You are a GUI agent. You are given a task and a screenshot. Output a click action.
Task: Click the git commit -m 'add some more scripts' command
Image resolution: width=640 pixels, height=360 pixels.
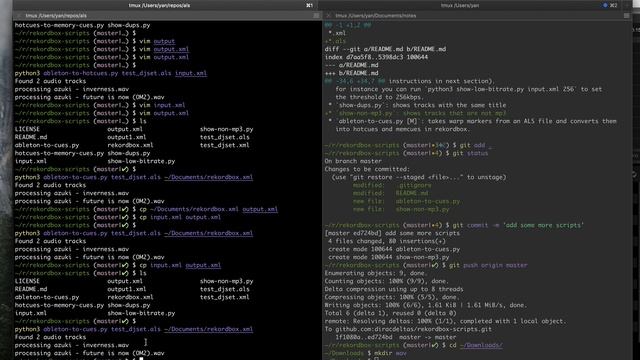click(x=518, y=225)
